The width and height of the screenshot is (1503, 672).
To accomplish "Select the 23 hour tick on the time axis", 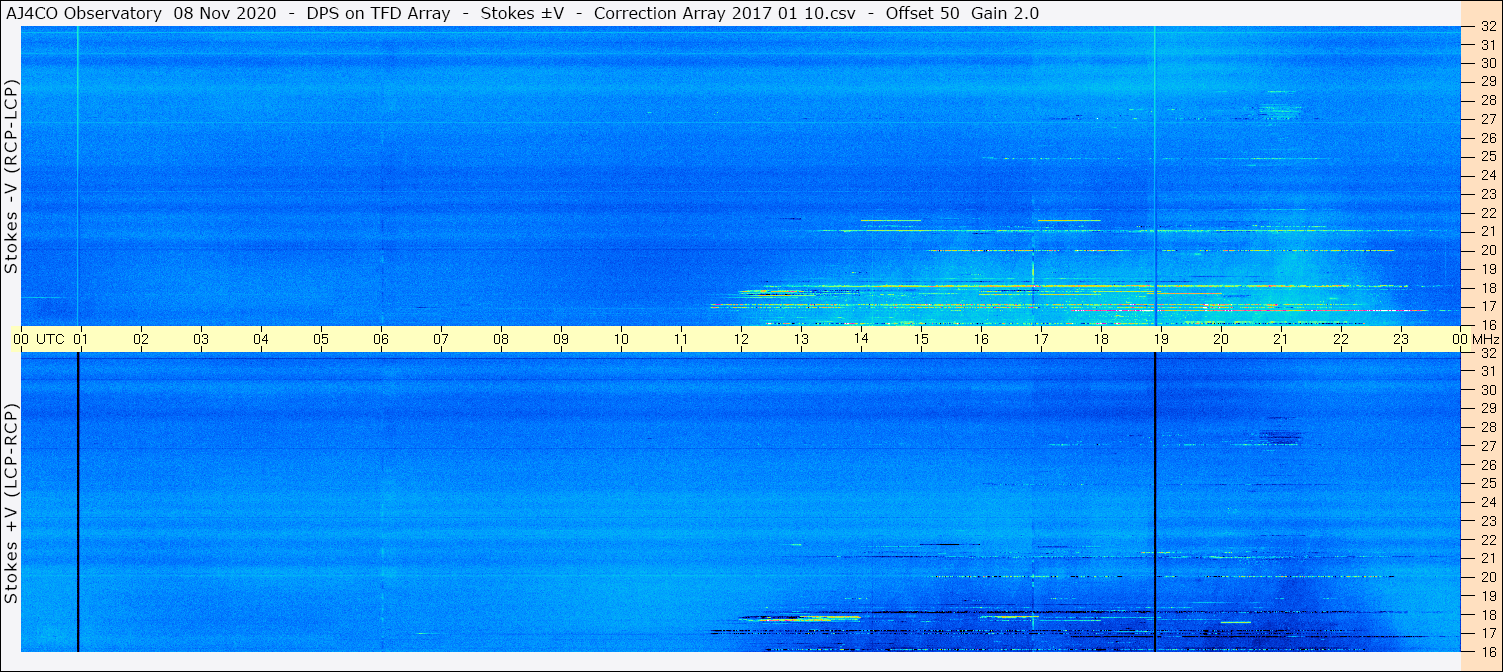I will tap(1401, 339).
